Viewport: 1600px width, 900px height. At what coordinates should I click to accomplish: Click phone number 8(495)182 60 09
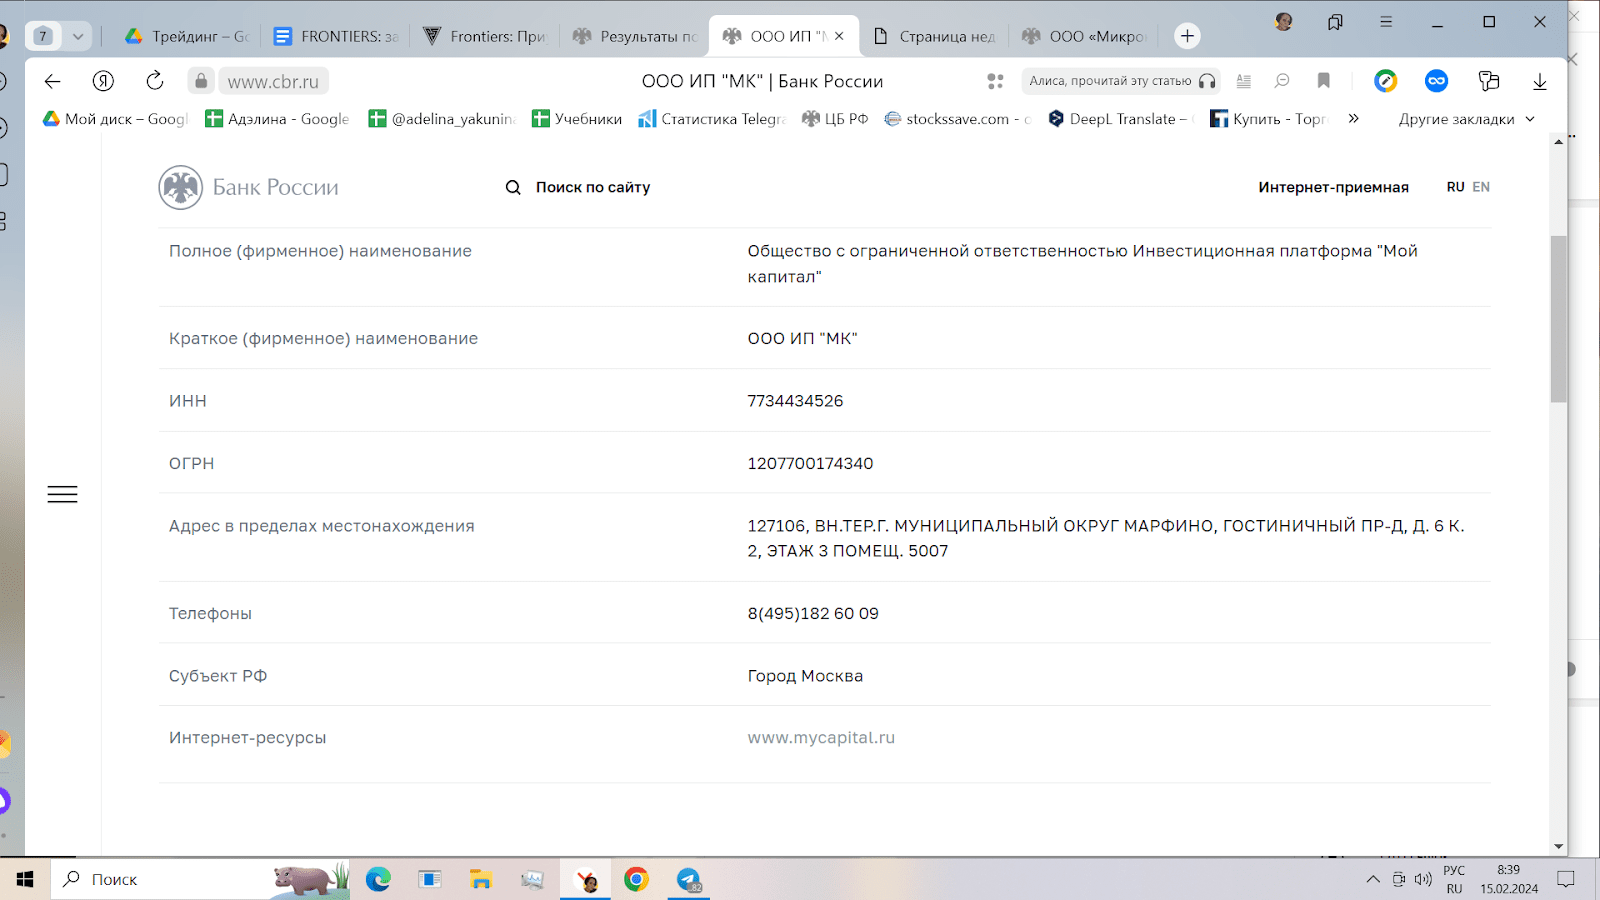pyautogui.click(x=813, y=614)
